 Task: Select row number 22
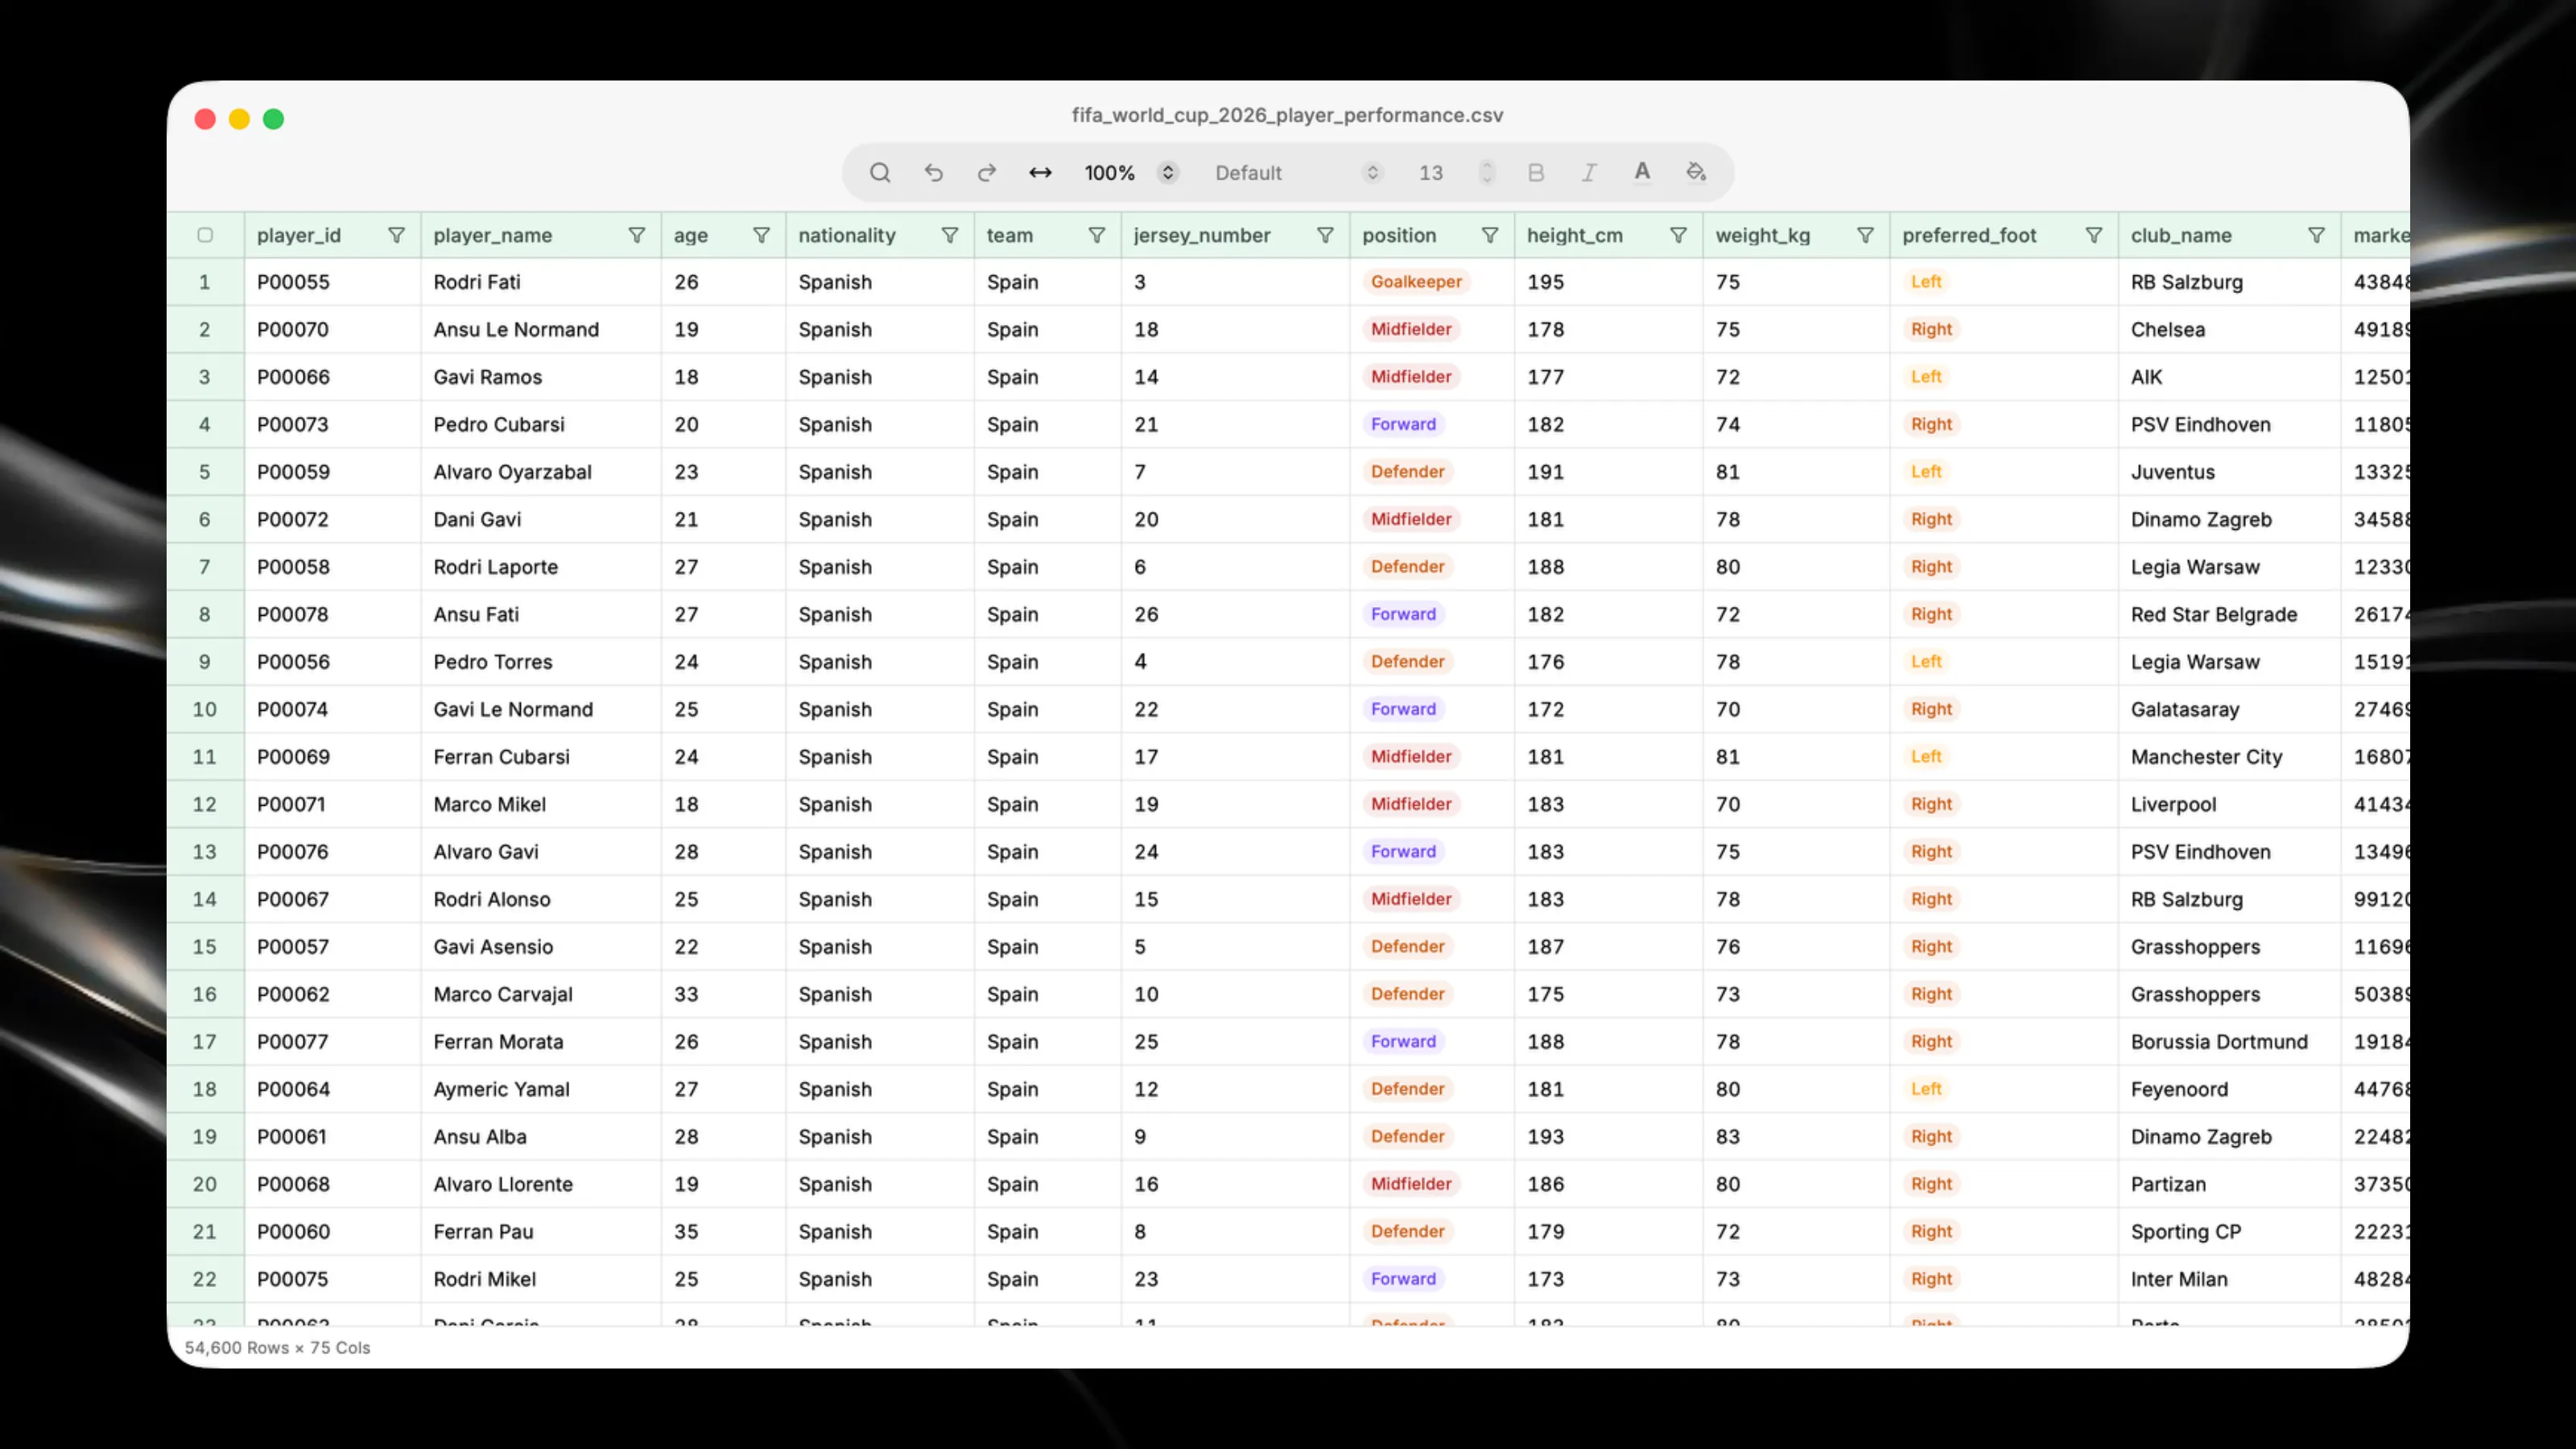(205, 1279)
